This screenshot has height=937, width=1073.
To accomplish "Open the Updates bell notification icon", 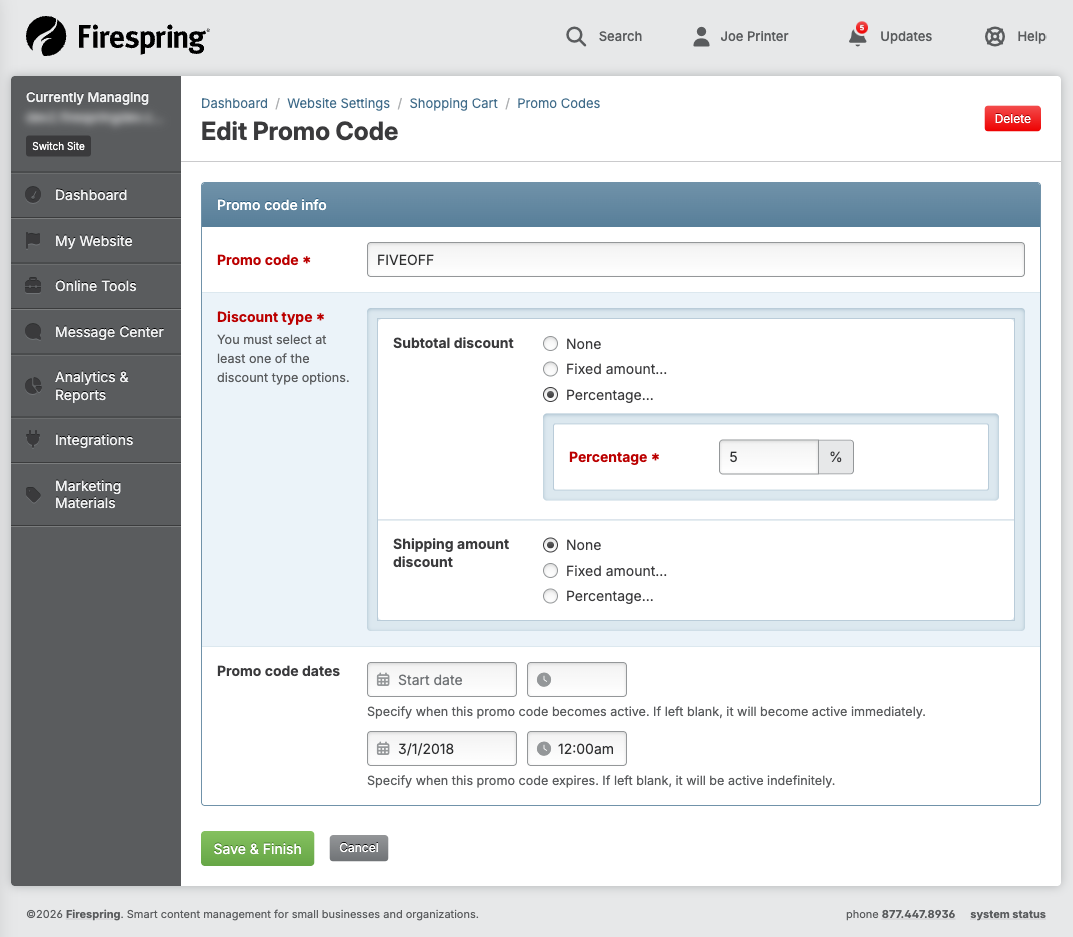I will [857, 35].
